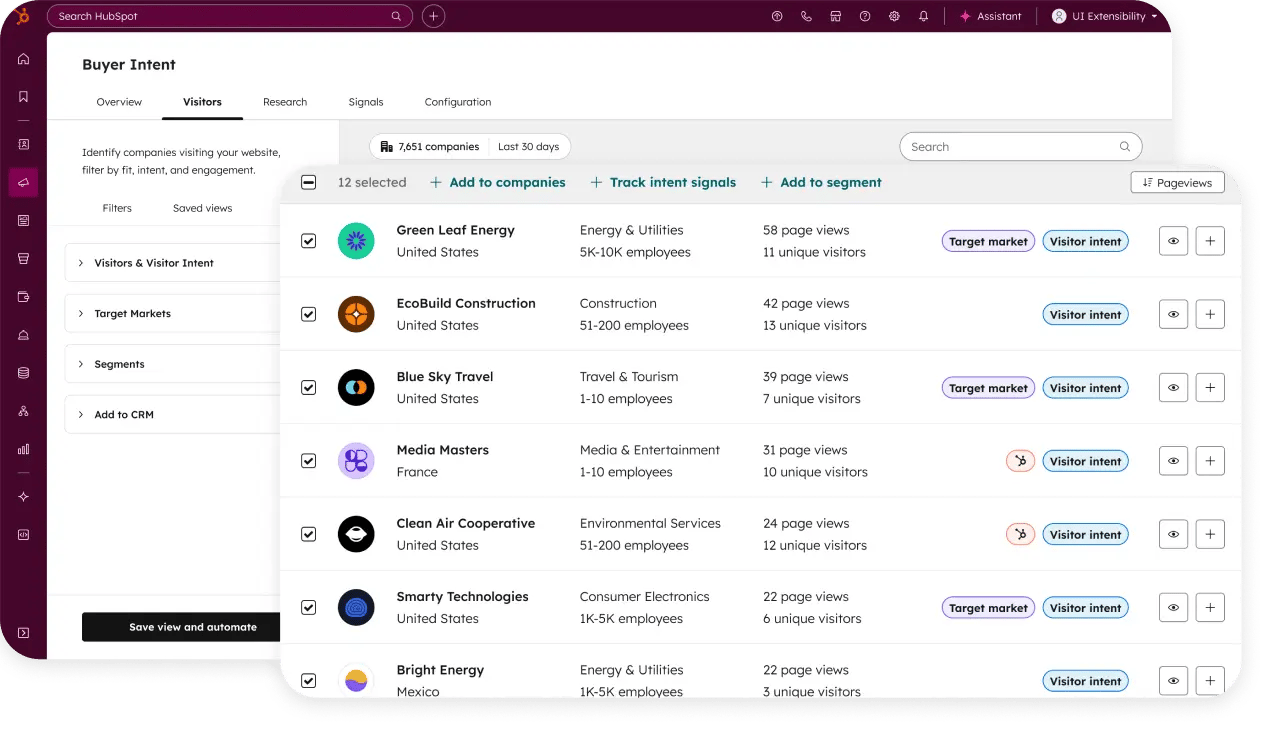Open the funnel icon in the sidebar
The height and width of the screenshot is (731, 1280).
[x=23, y=258]
